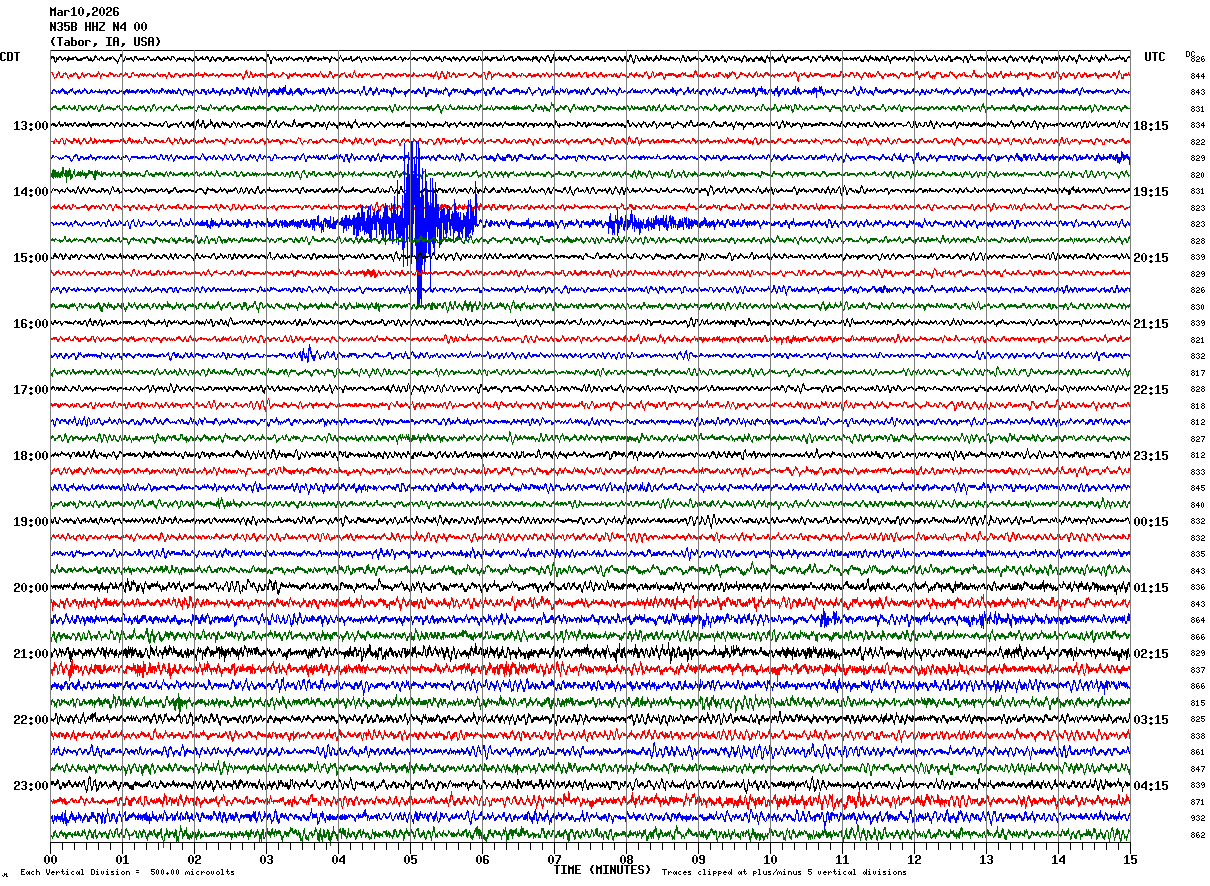Click the DC offset value 820
Viewport: 1210px width, 886px height.
(x=1197, y=175)
